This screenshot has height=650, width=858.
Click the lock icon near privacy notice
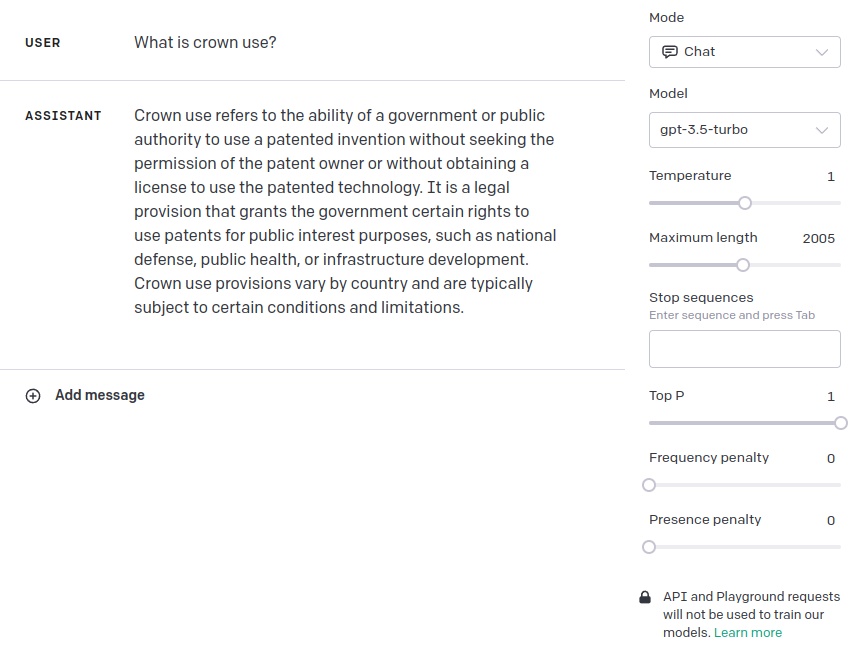click(x=645, y=597)
